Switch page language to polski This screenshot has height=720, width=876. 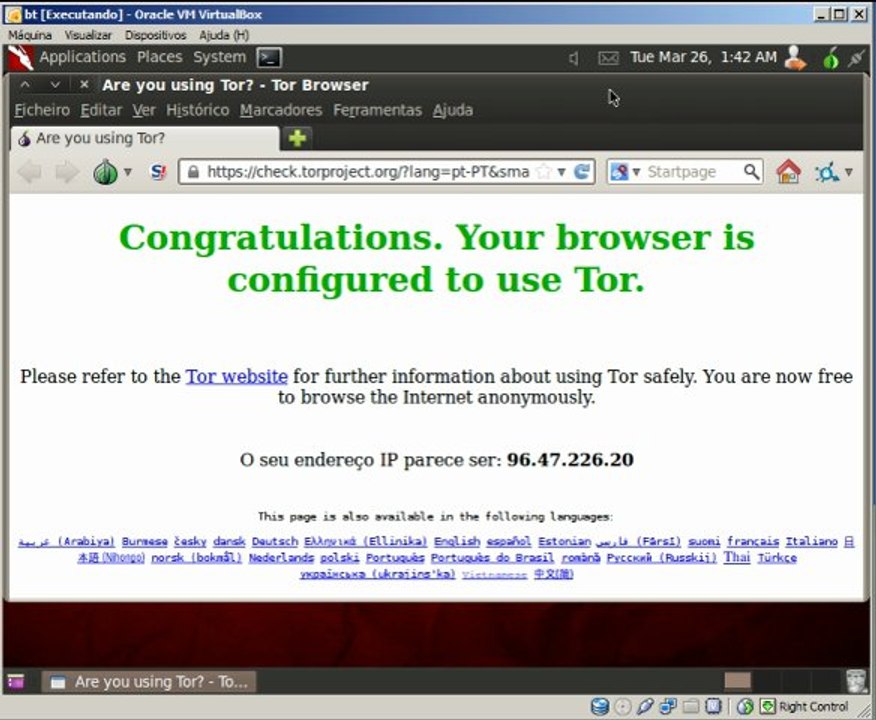coord(340,557)
